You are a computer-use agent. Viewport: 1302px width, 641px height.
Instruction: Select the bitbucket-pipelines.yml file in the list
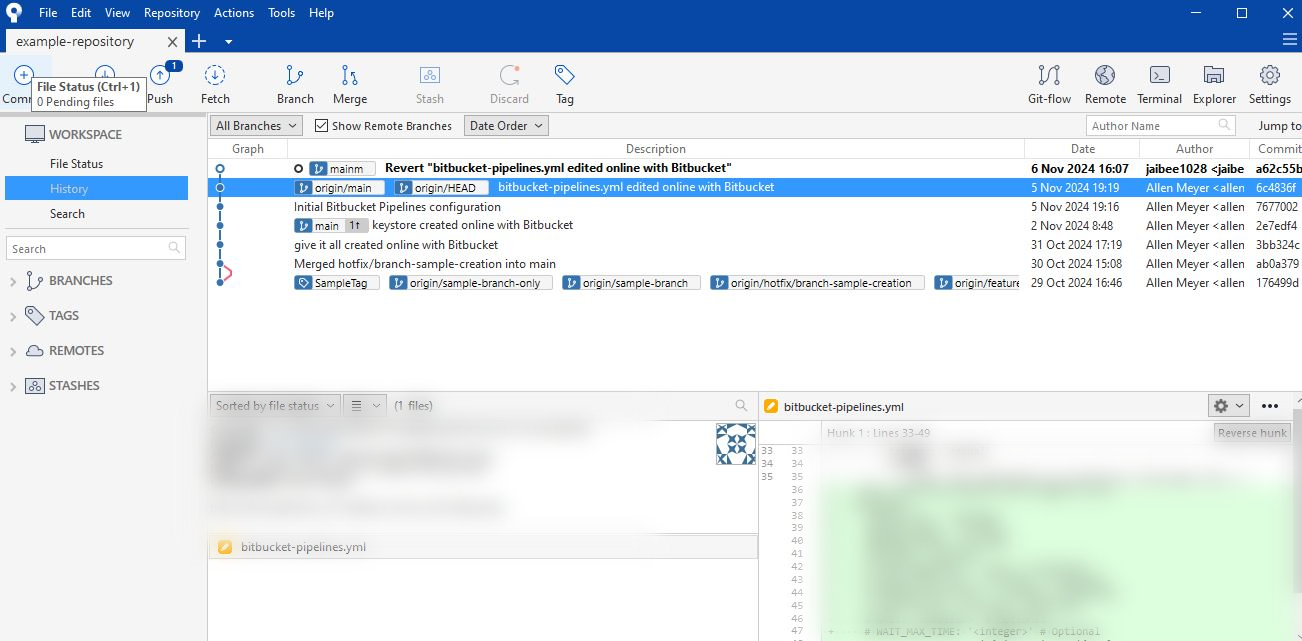(303, 547)
